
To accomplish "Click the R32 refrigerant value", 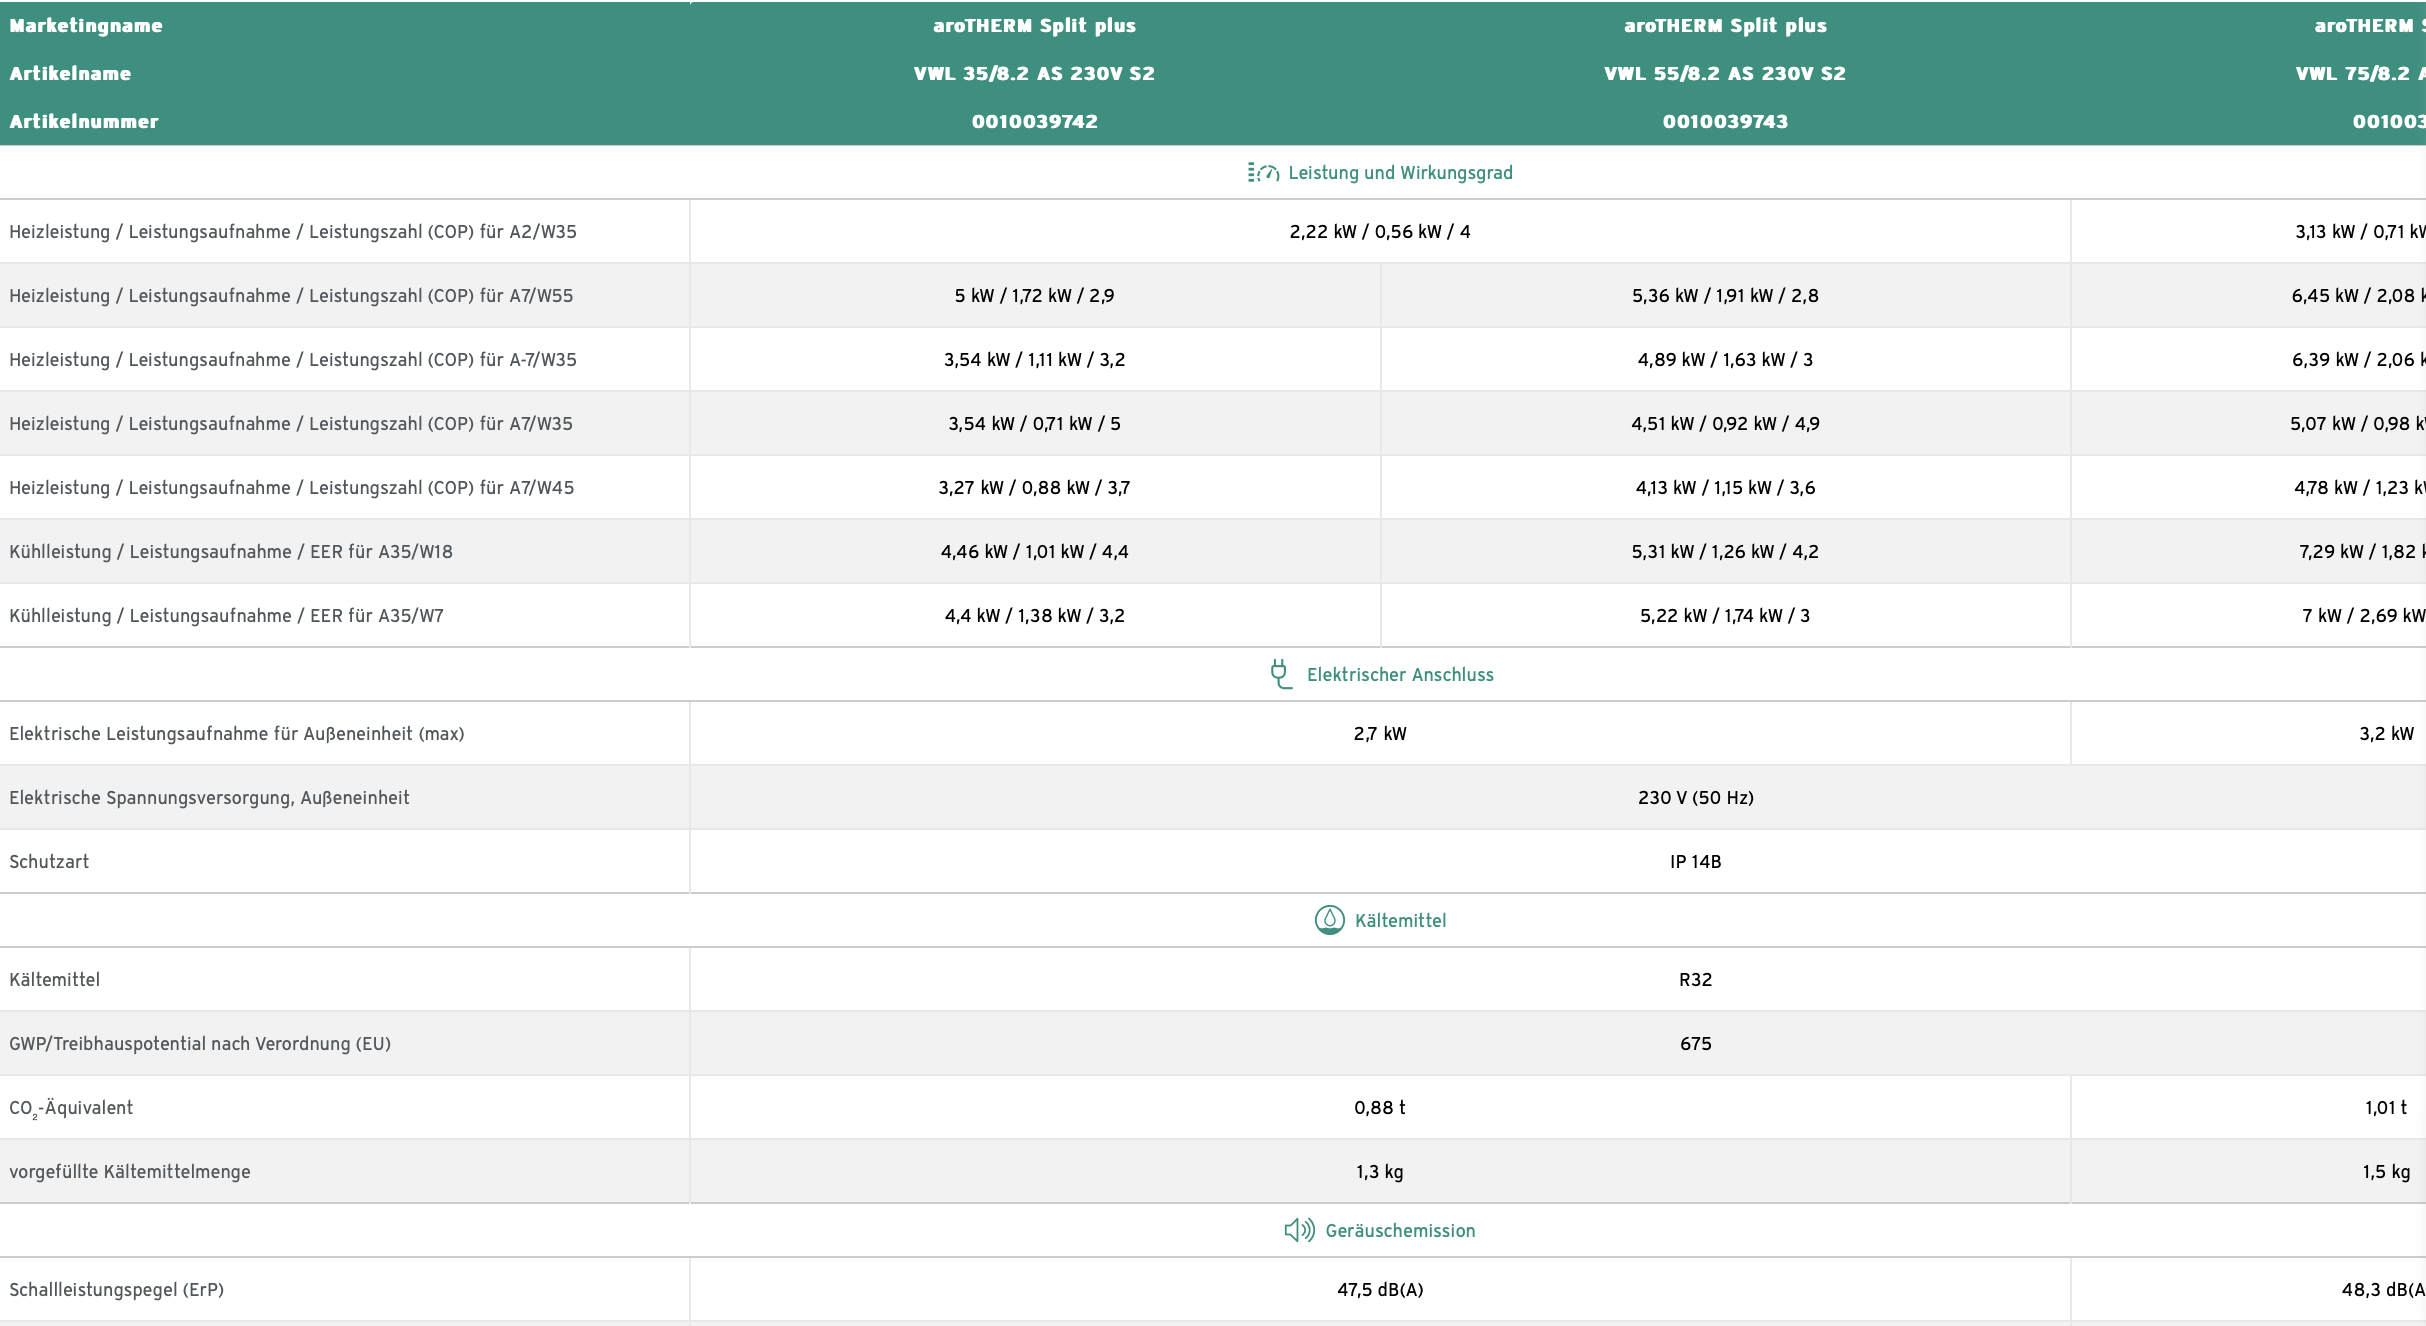I will point(1696,980).
